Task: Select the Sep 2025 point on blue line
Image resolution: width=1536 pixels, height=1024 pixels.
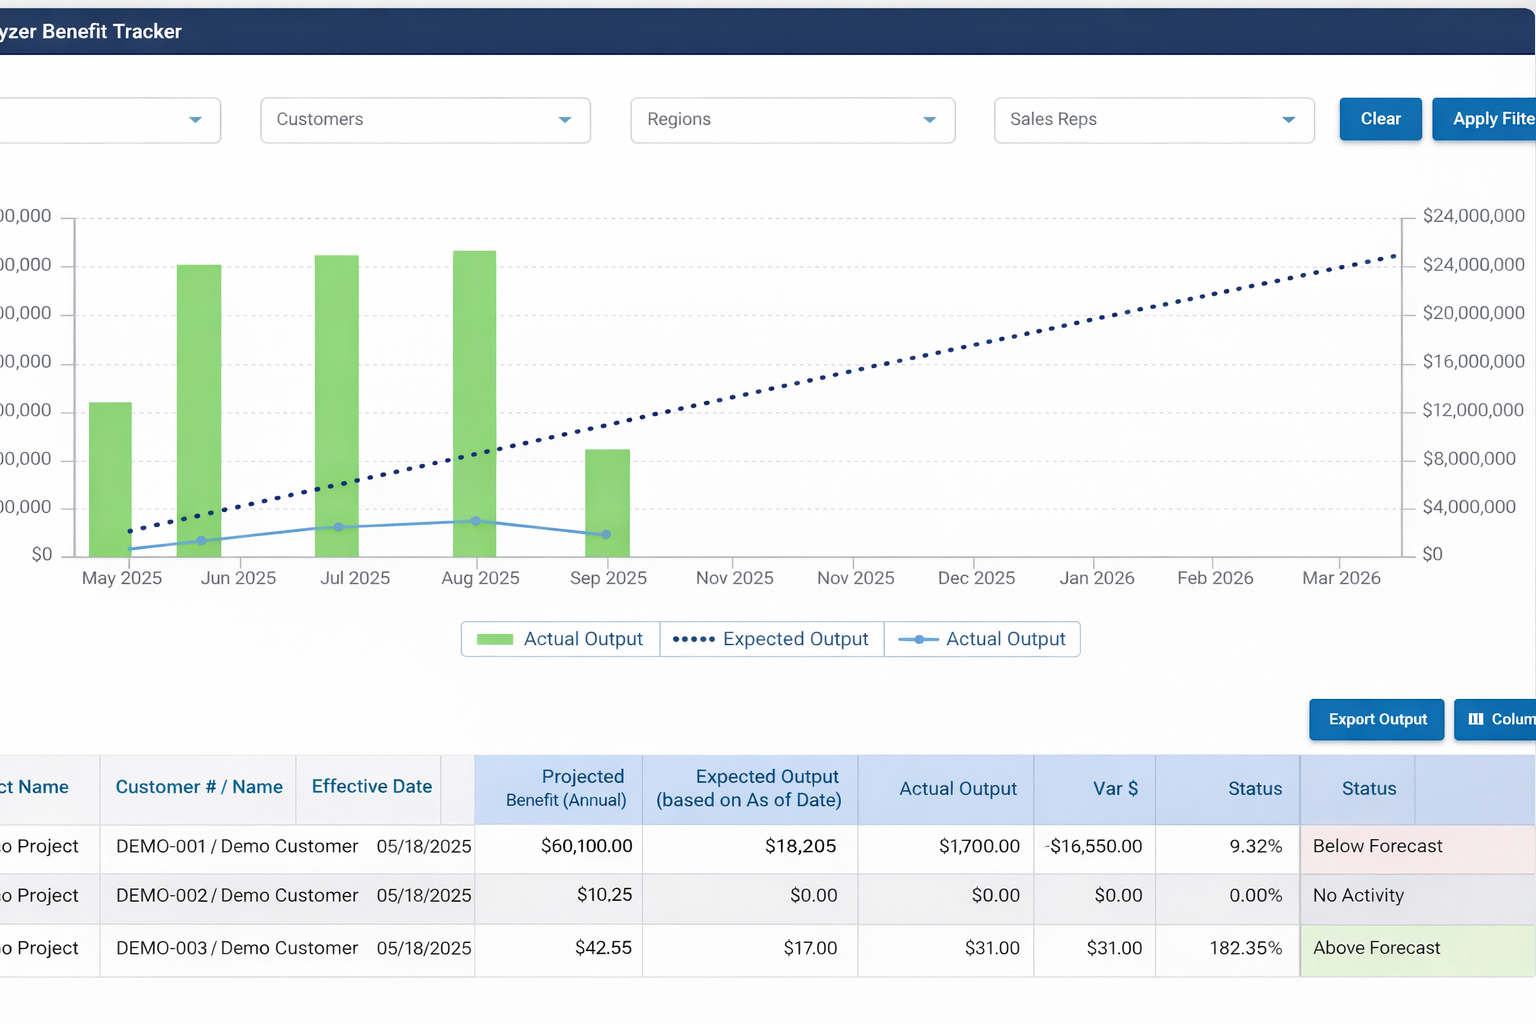Action: [x=606, y=535]
